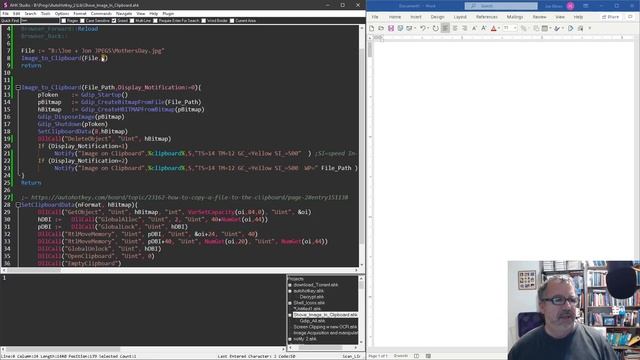Open the Design tab in Word
The image size is (640, 360).
[437, 17]
